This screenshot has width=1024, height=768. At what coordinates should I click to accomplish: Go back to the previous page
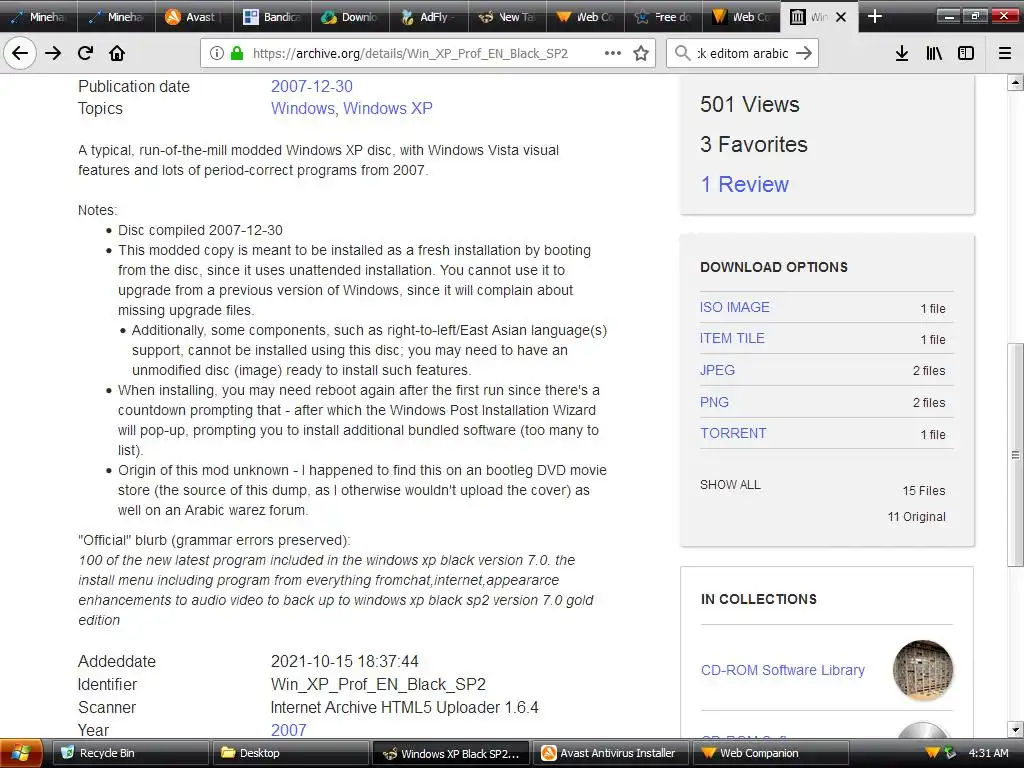coord(20,53)
